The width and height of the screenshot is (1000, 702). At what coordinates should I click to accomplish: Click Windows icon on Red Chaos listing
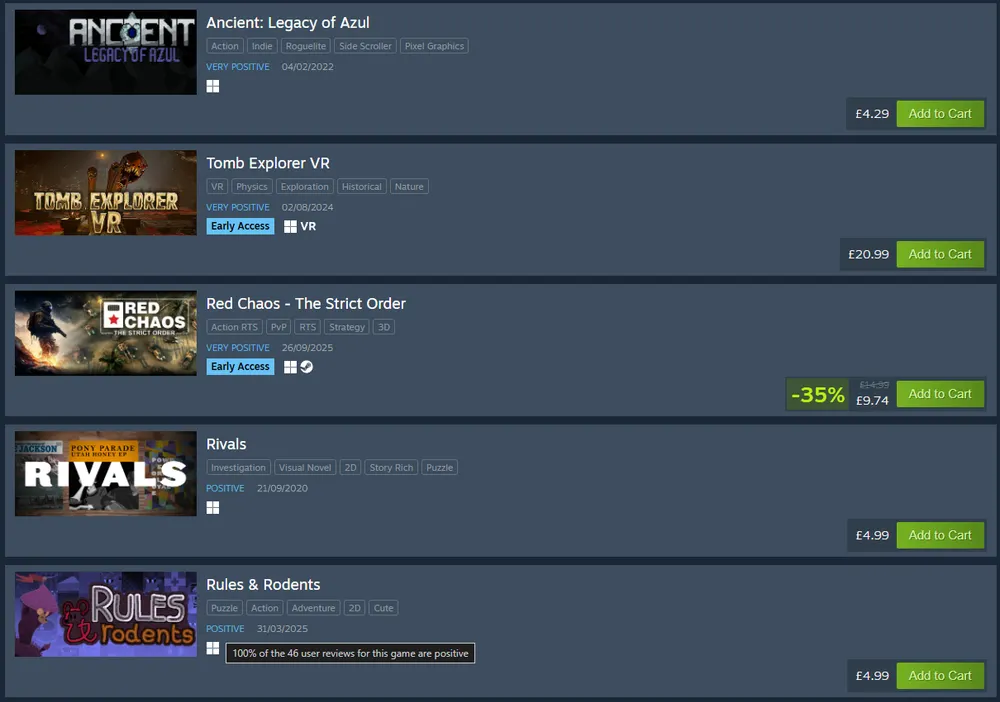(x=290, y=367)
